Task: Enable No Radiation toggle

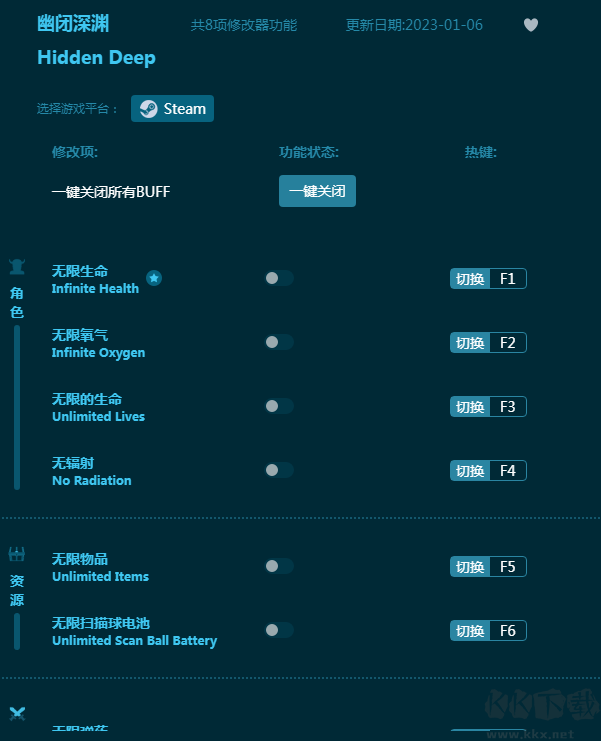Action: pyautogui.click(x=279, y=470)
